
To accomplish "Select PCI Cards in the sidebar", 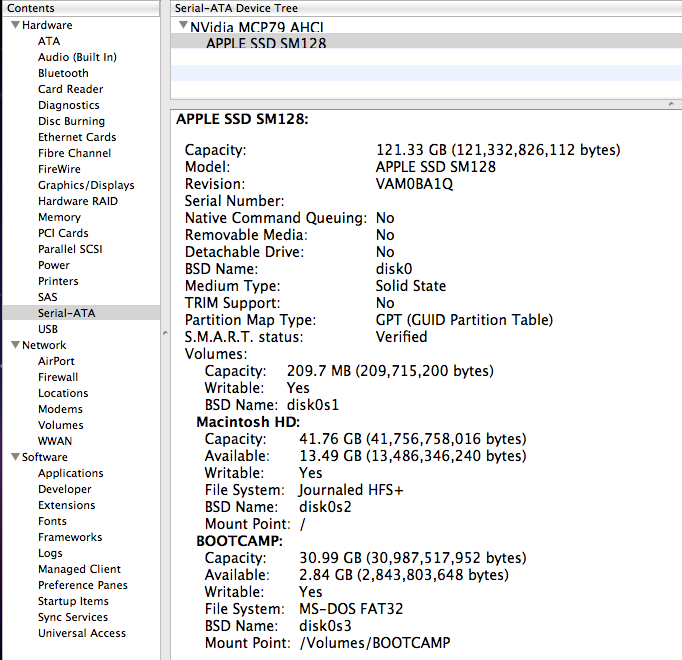I will tap(63, 233).
